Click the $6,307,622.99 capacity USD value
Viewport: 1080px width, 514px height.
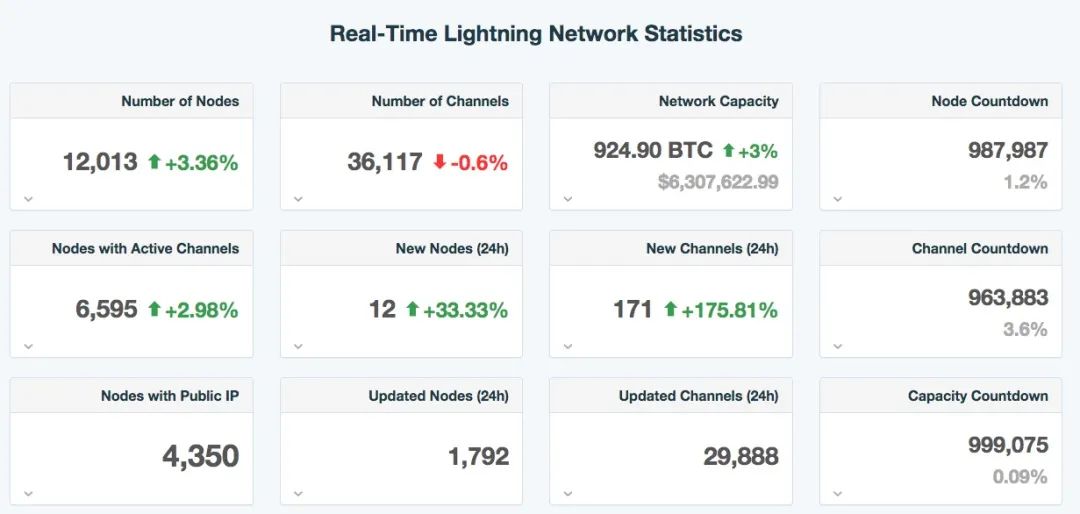click(x=718, y=182)
